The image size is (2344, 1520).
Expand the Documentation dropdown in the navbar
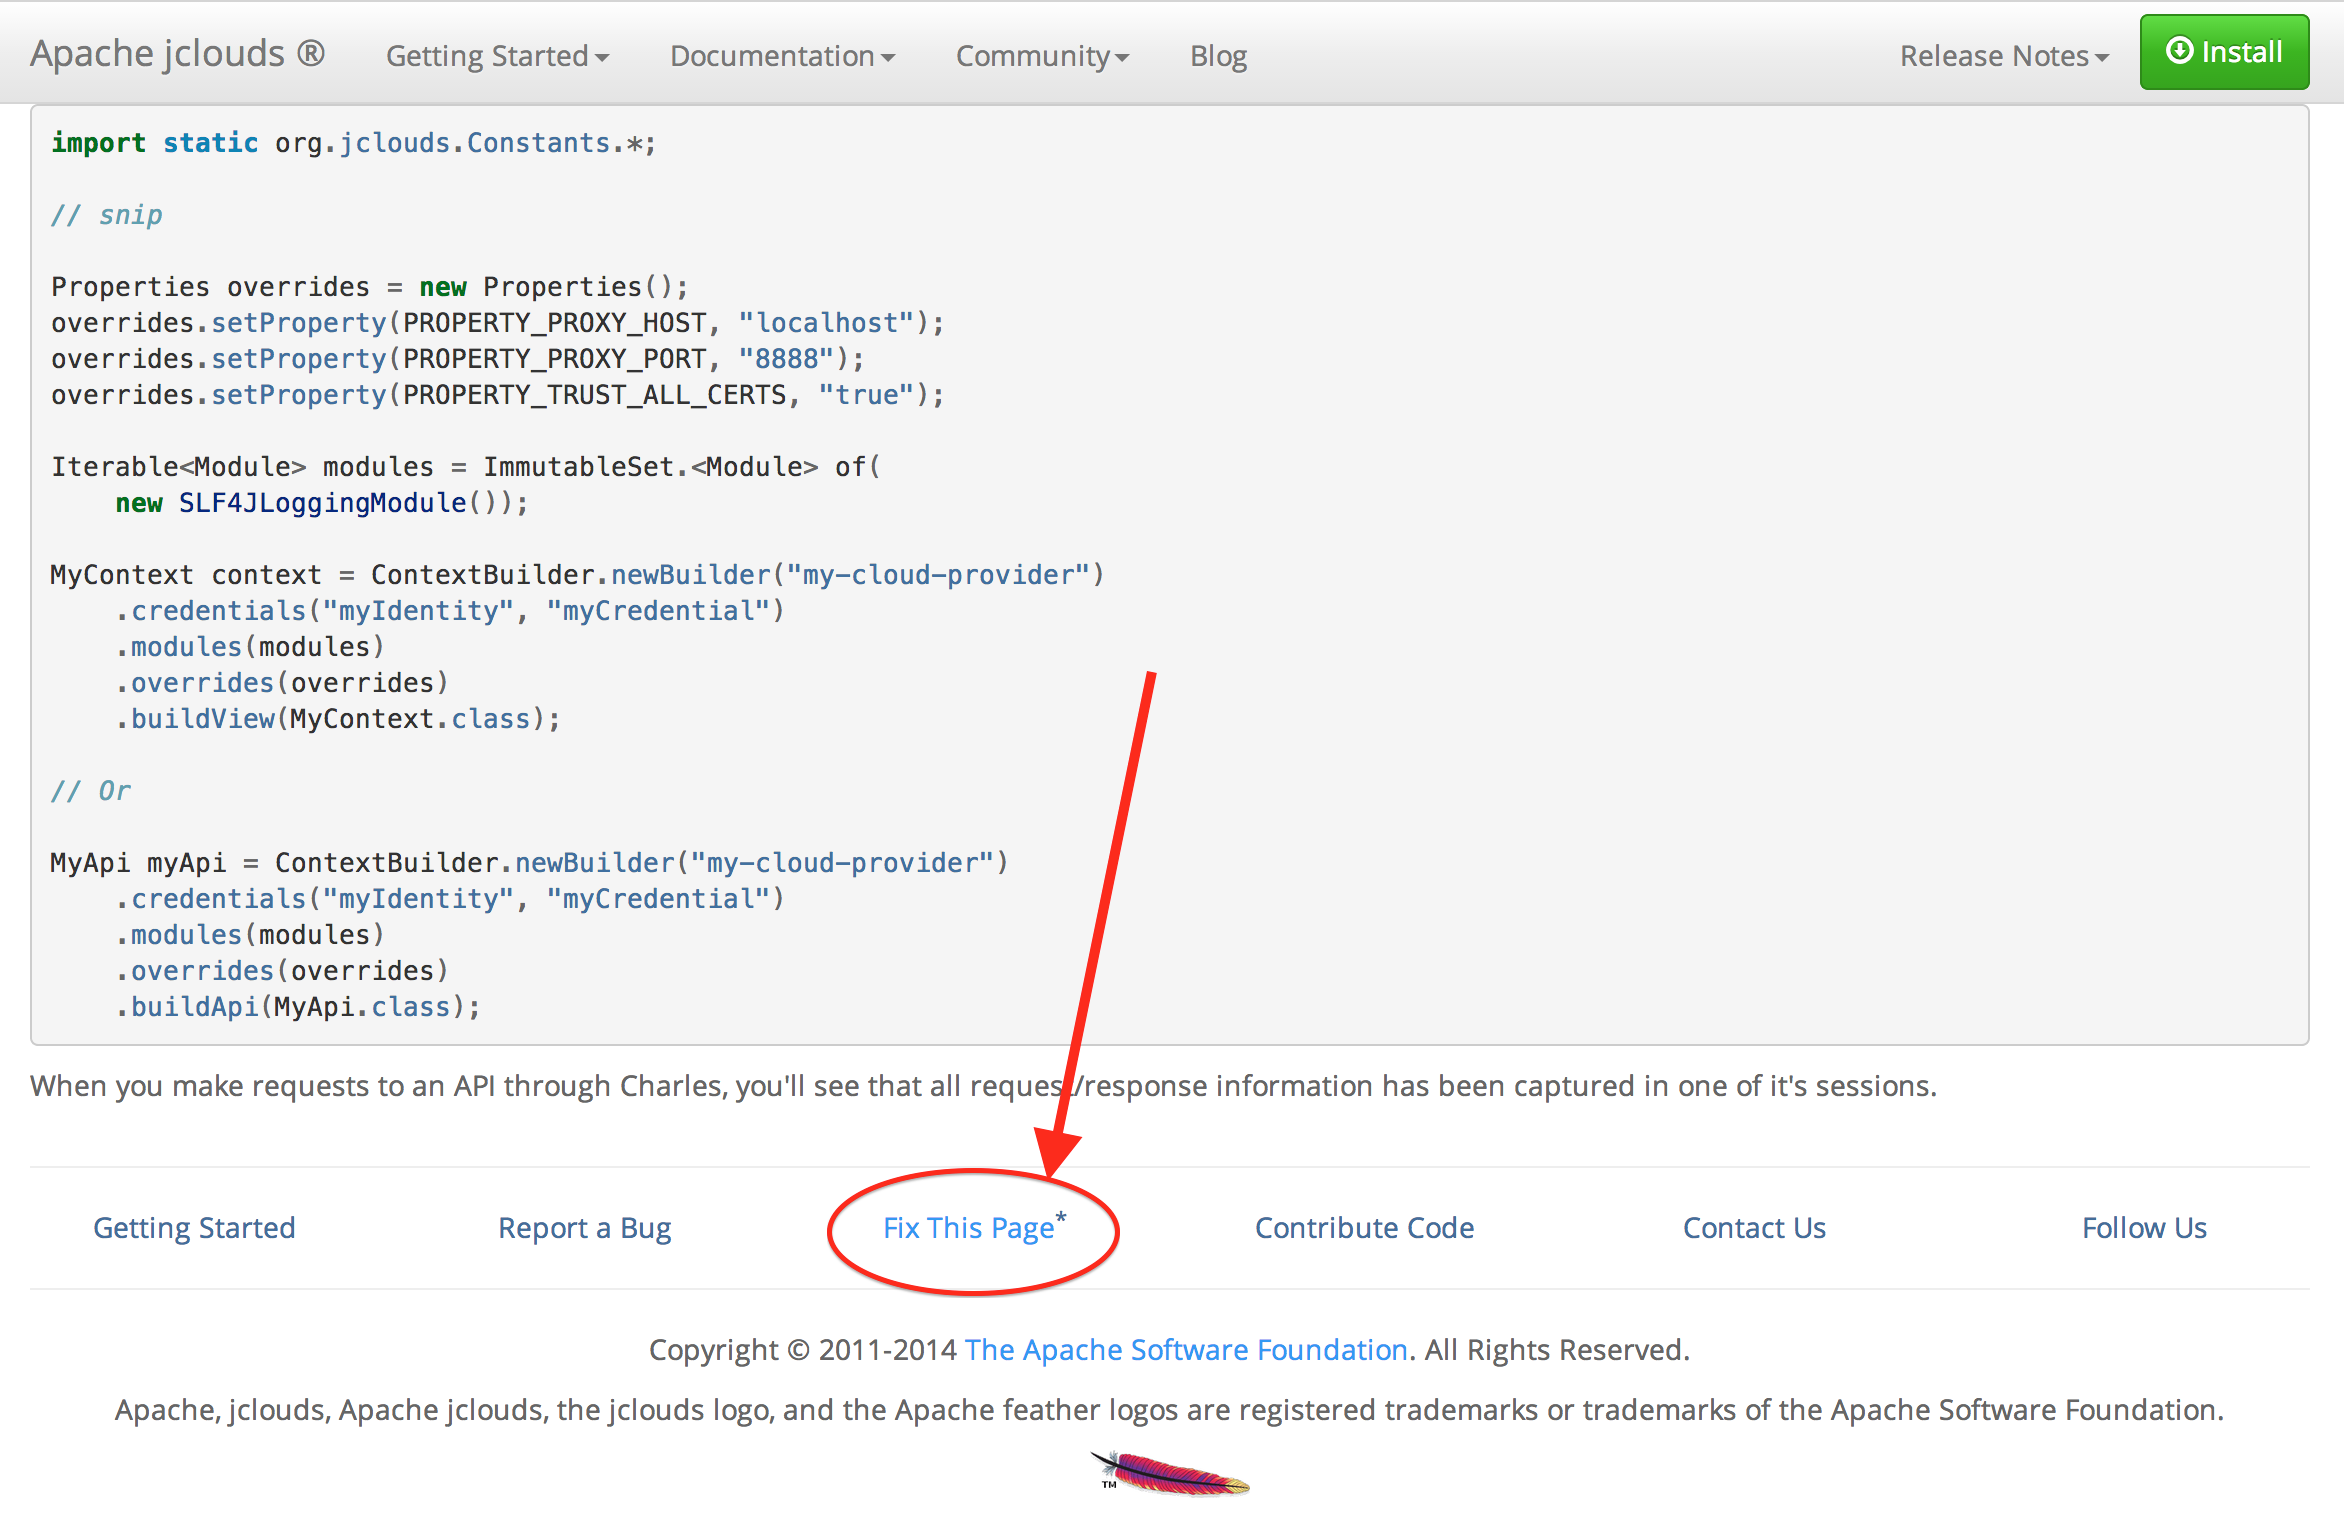tap(782, 56)
